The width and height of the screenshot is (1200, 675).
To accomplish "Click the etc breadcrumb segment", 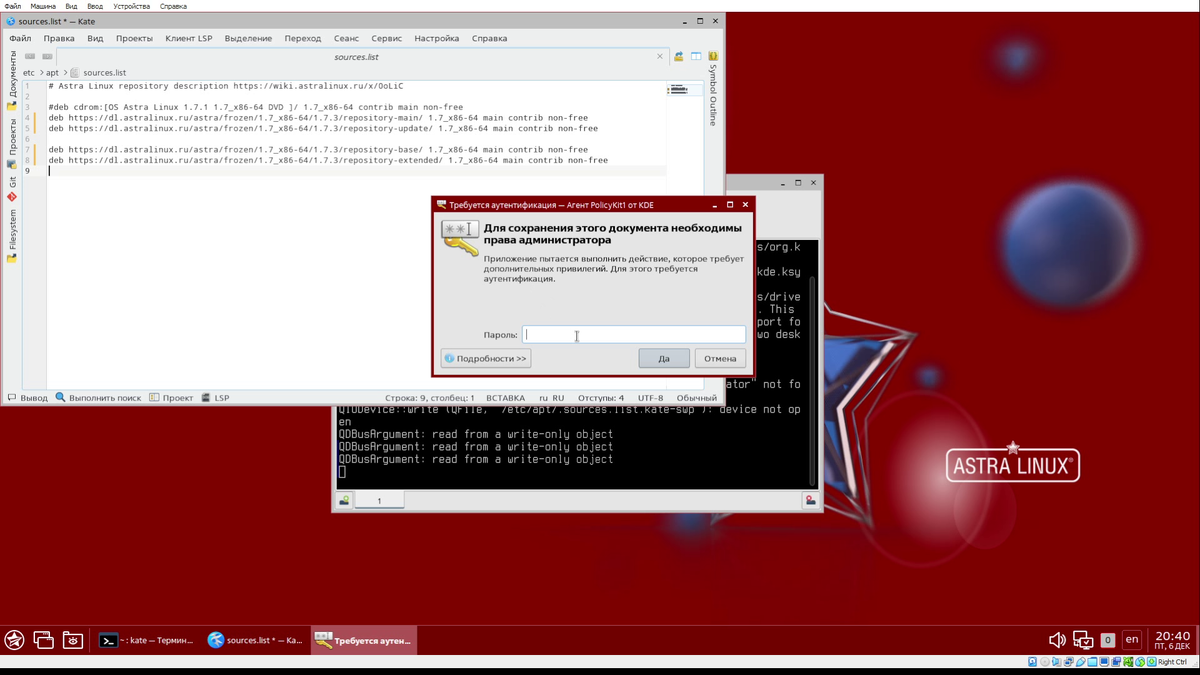I will click(x=29, y=72).
